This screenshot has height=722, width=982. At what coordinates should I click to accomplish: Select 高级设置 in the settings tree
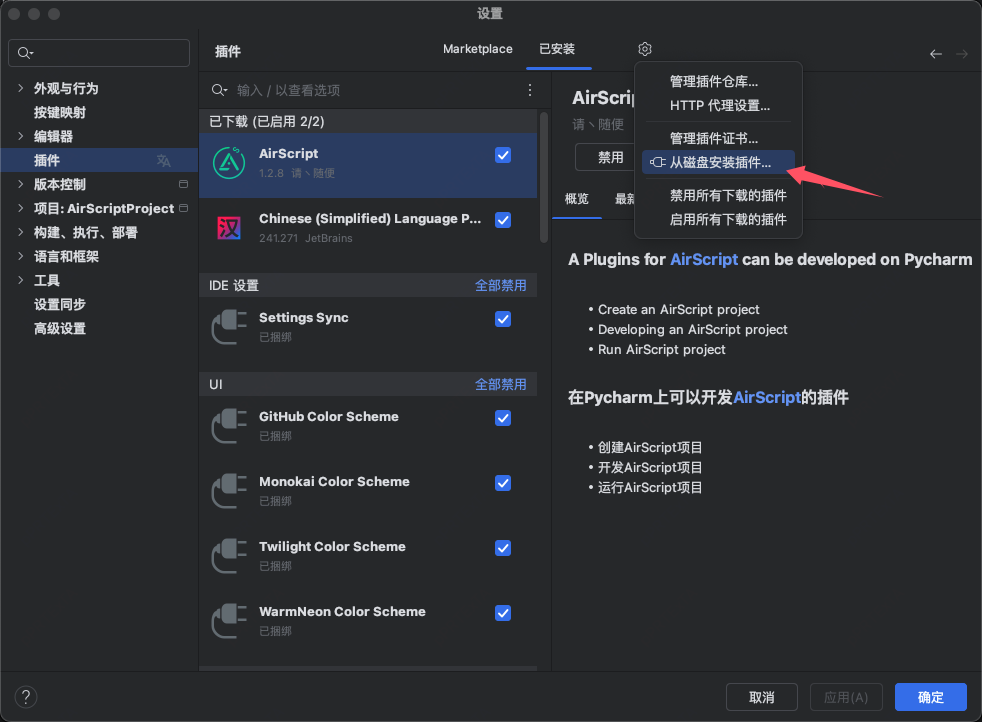click(59, 328)
